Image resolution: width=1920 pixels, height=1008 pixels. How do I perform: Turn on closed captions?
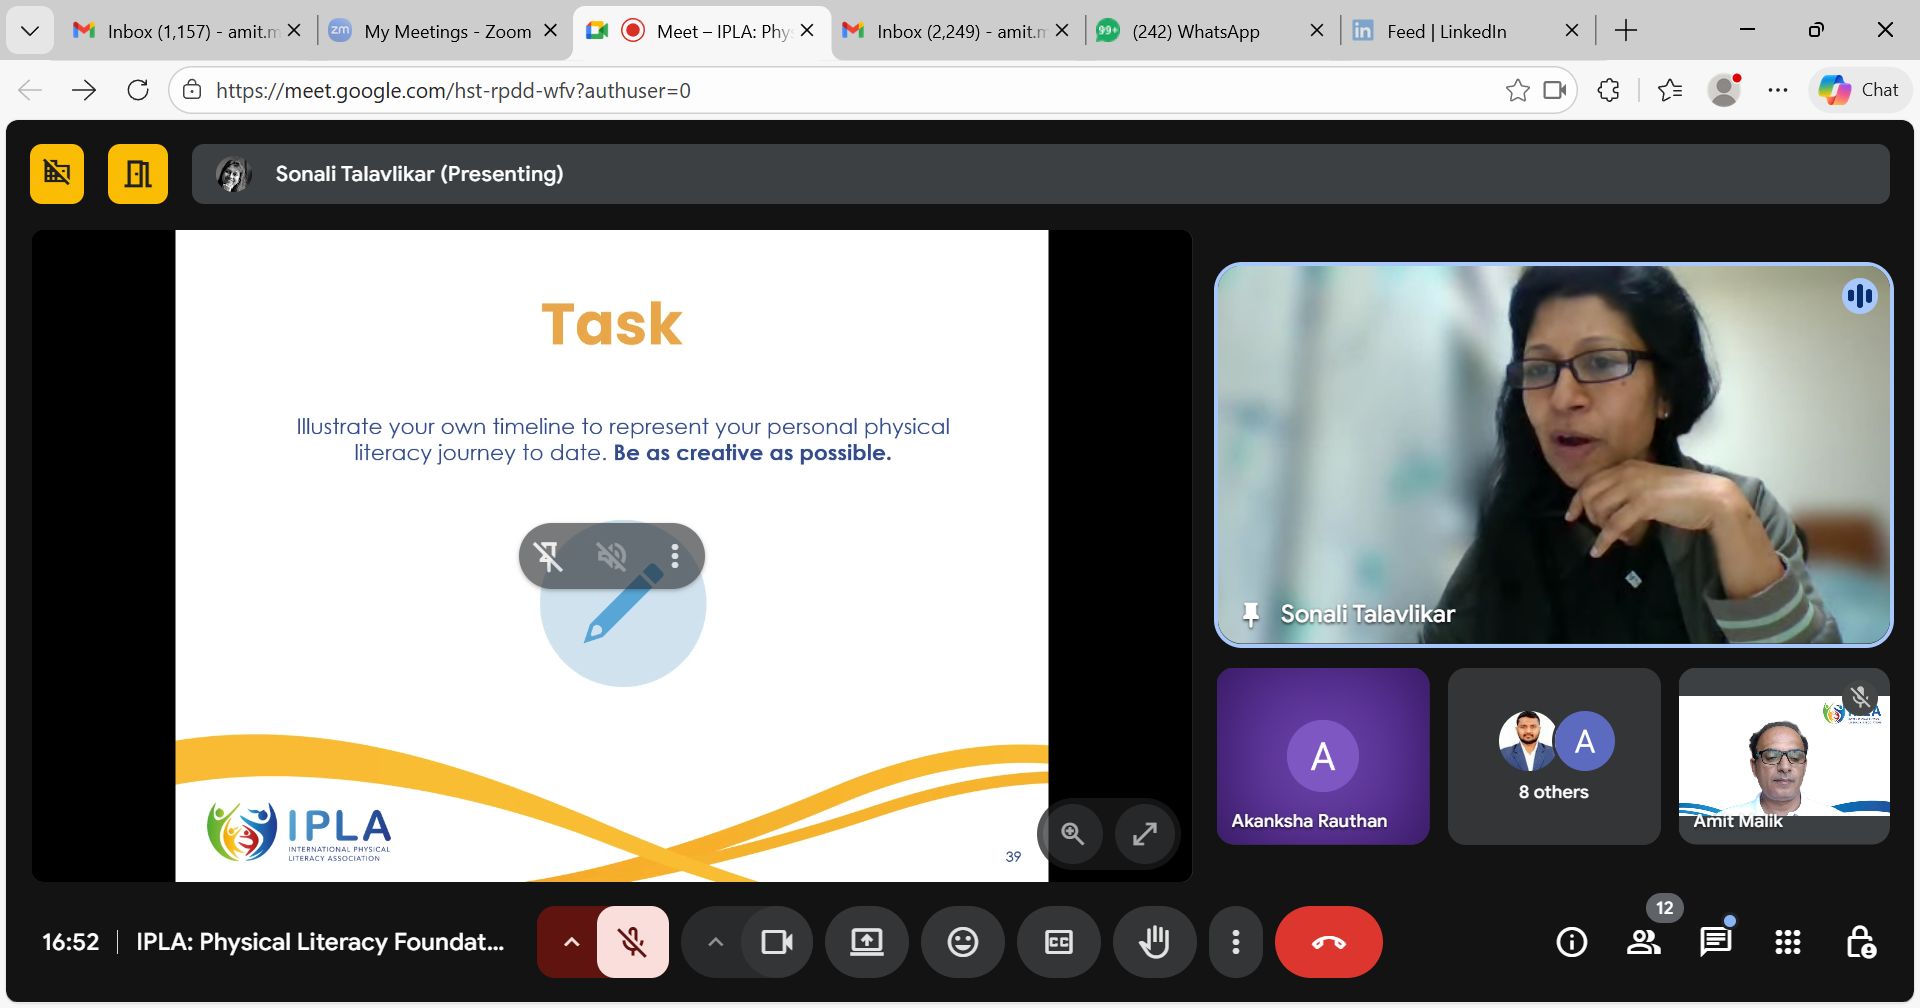pos(1058,942)
